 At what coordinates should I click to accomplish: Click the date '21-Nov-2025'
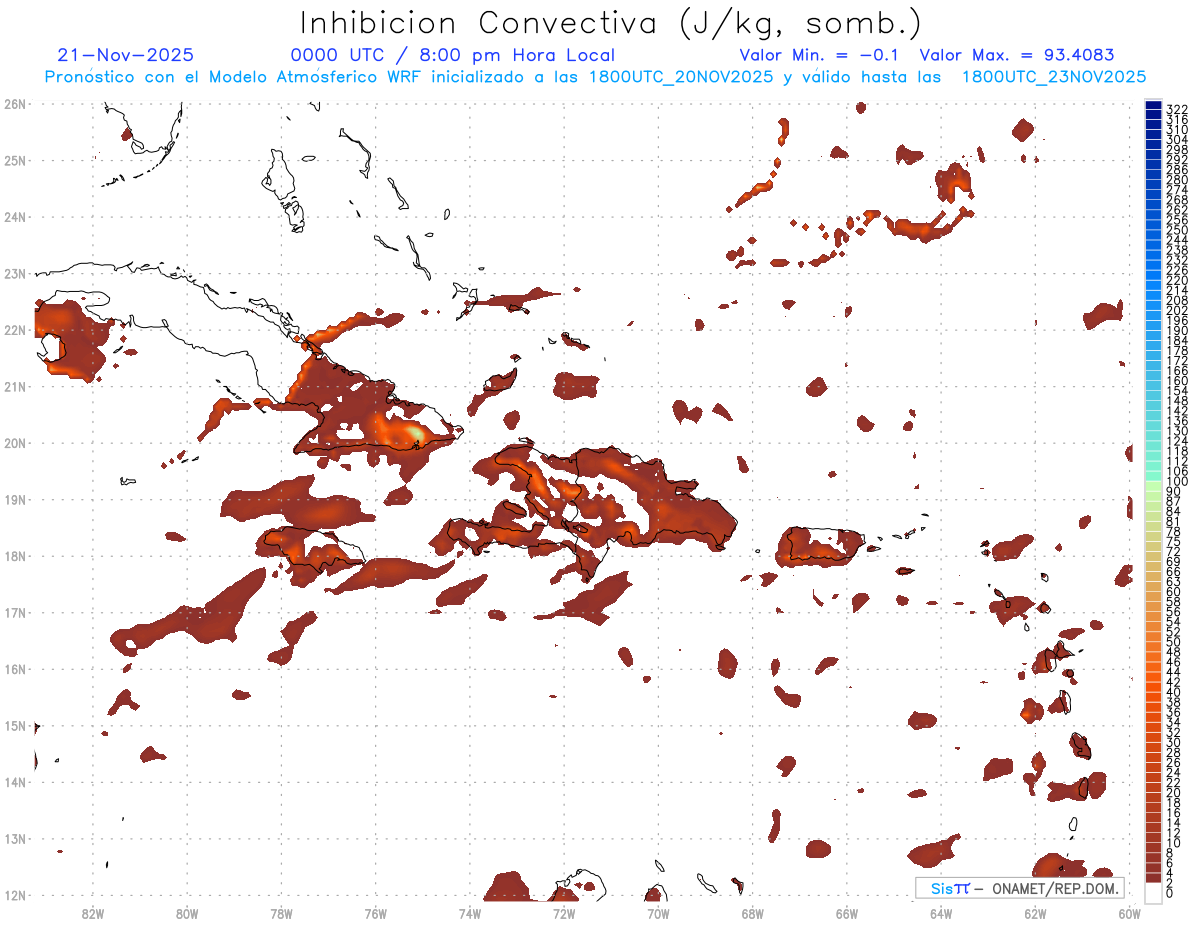tap(126, 56)
